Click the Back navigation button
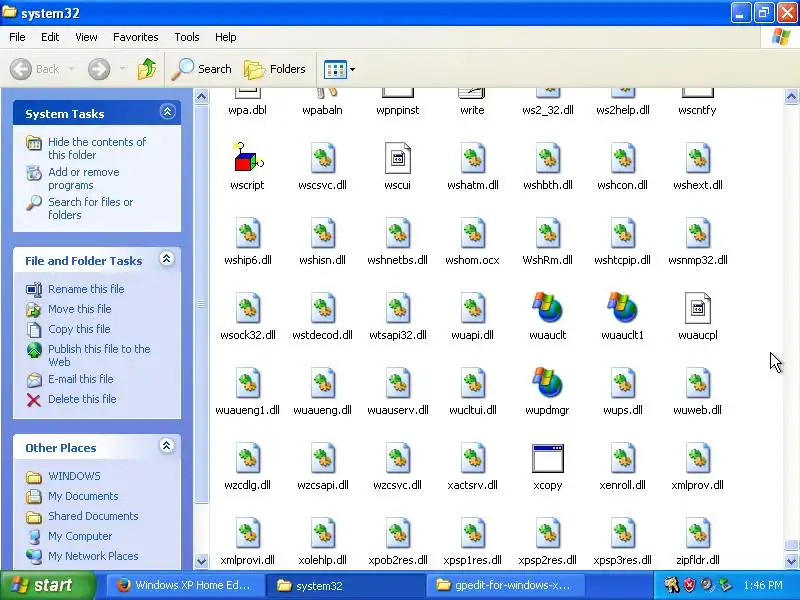This screenshot has width=800, height=600. click(x=35, y=69)
